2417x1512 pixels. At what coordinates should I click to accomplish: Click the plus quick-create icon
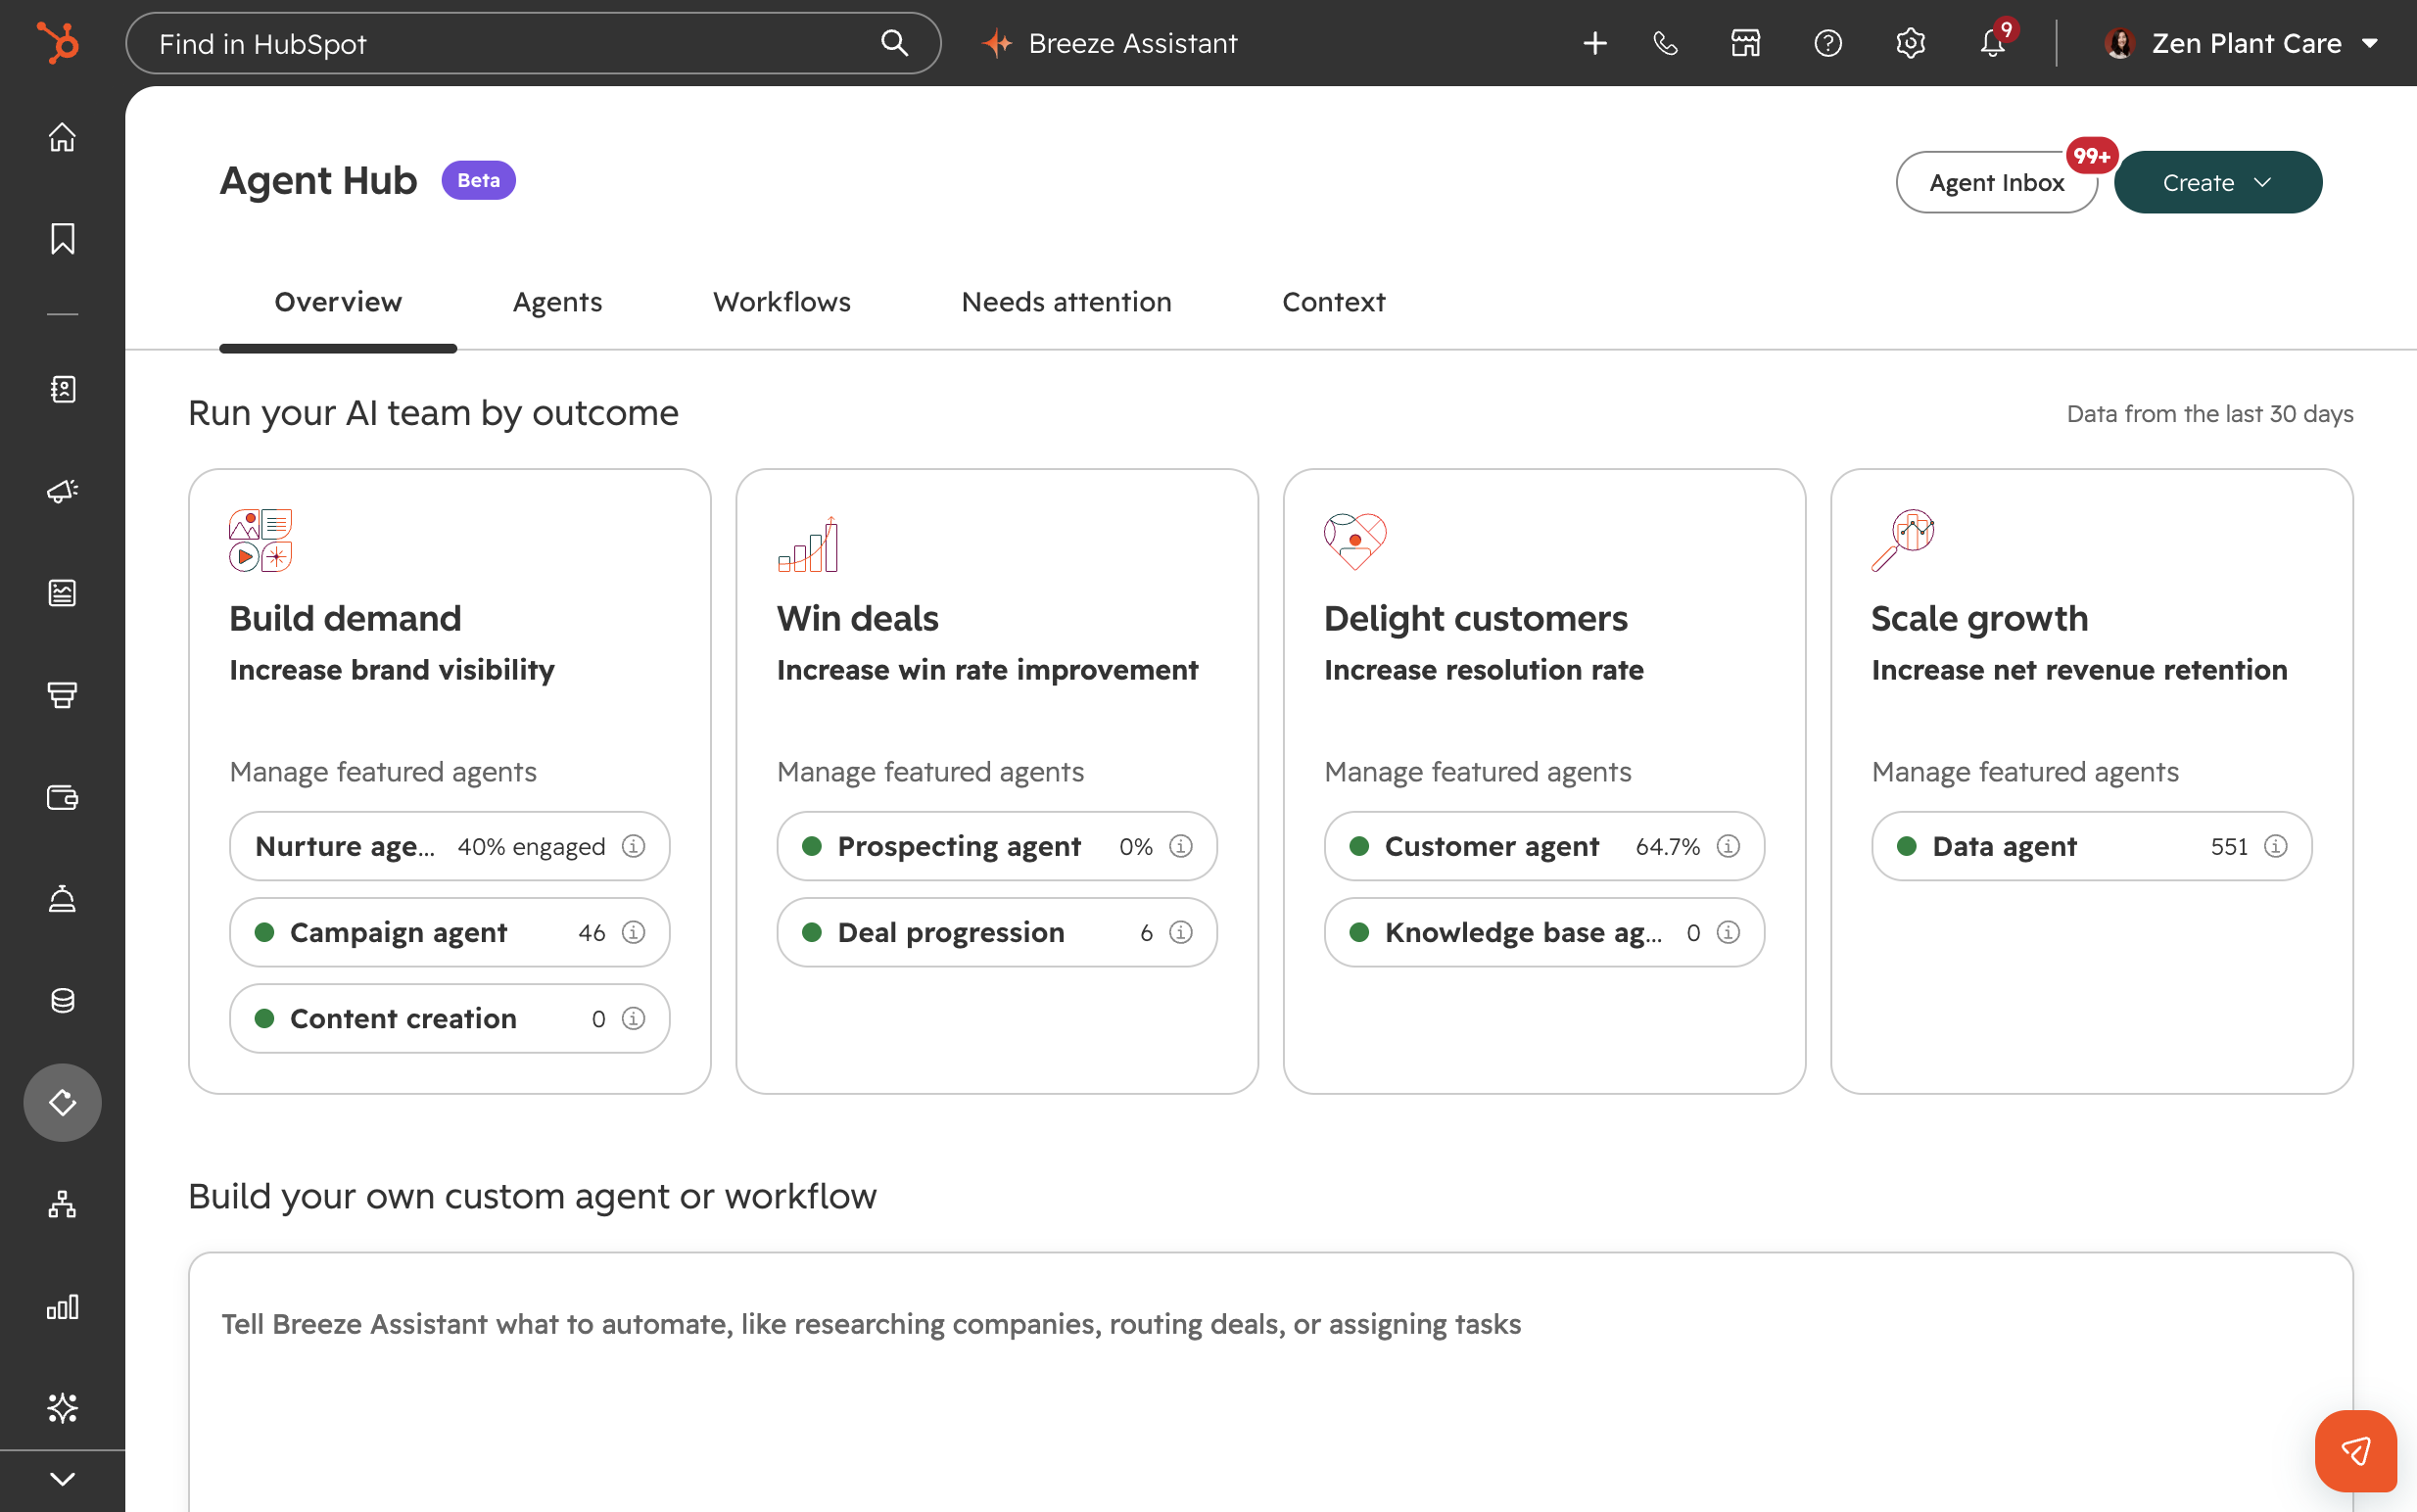[1595, 43]
